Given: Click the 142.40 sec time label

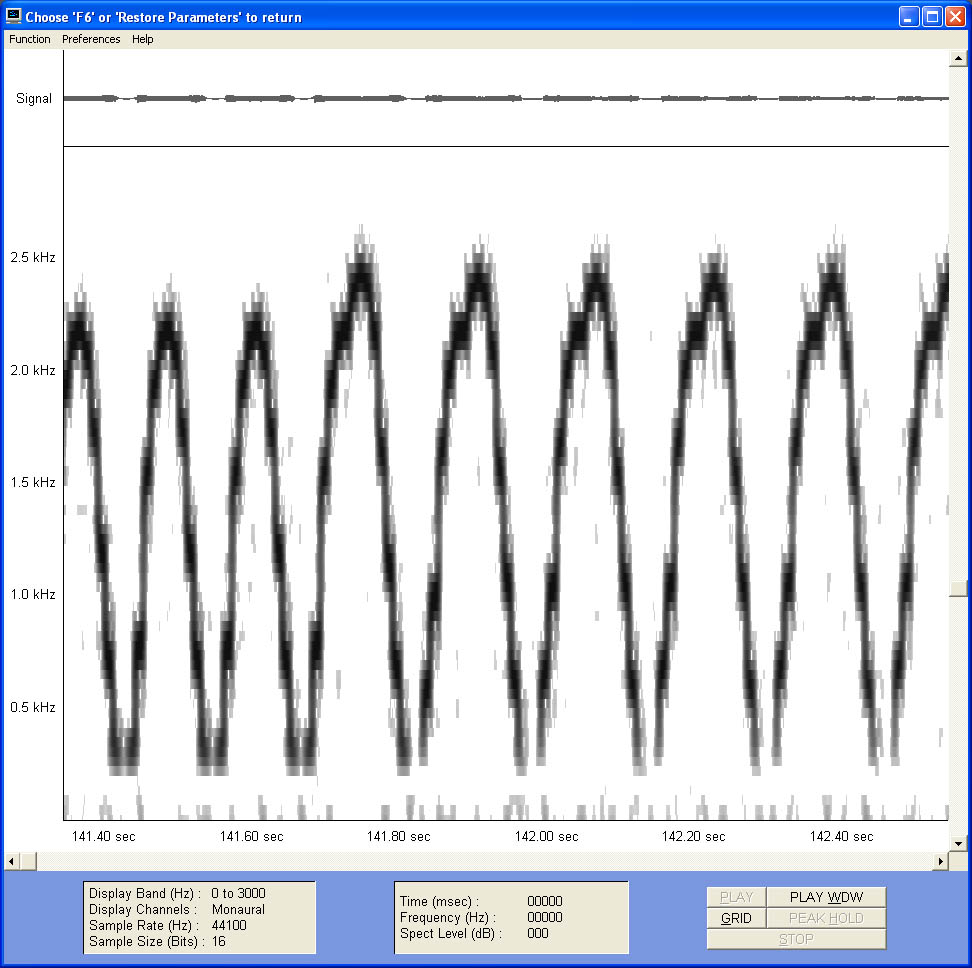Looking at the screenshot, I should click(x=841, y=837).
